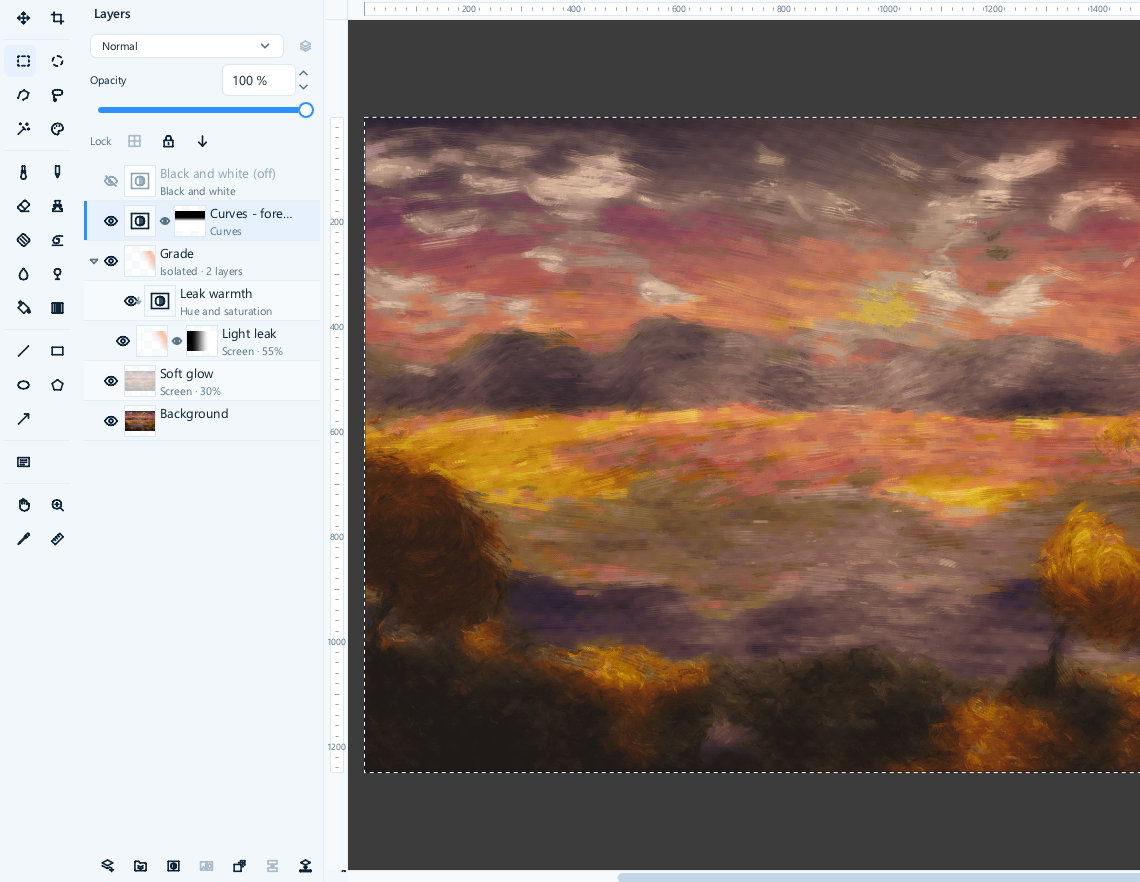Collapse the Grade group triangle
The width and height of the screenshot is (1140, 882).
tap(94, 261)
